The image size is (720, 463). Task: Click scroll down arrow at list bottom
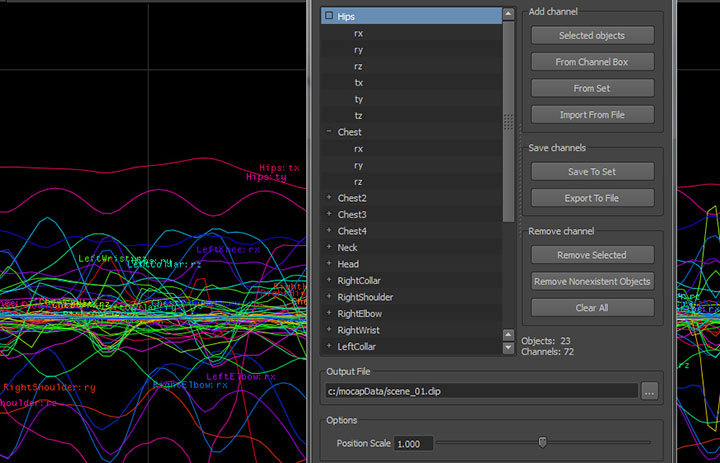click(x=508, y=348)
